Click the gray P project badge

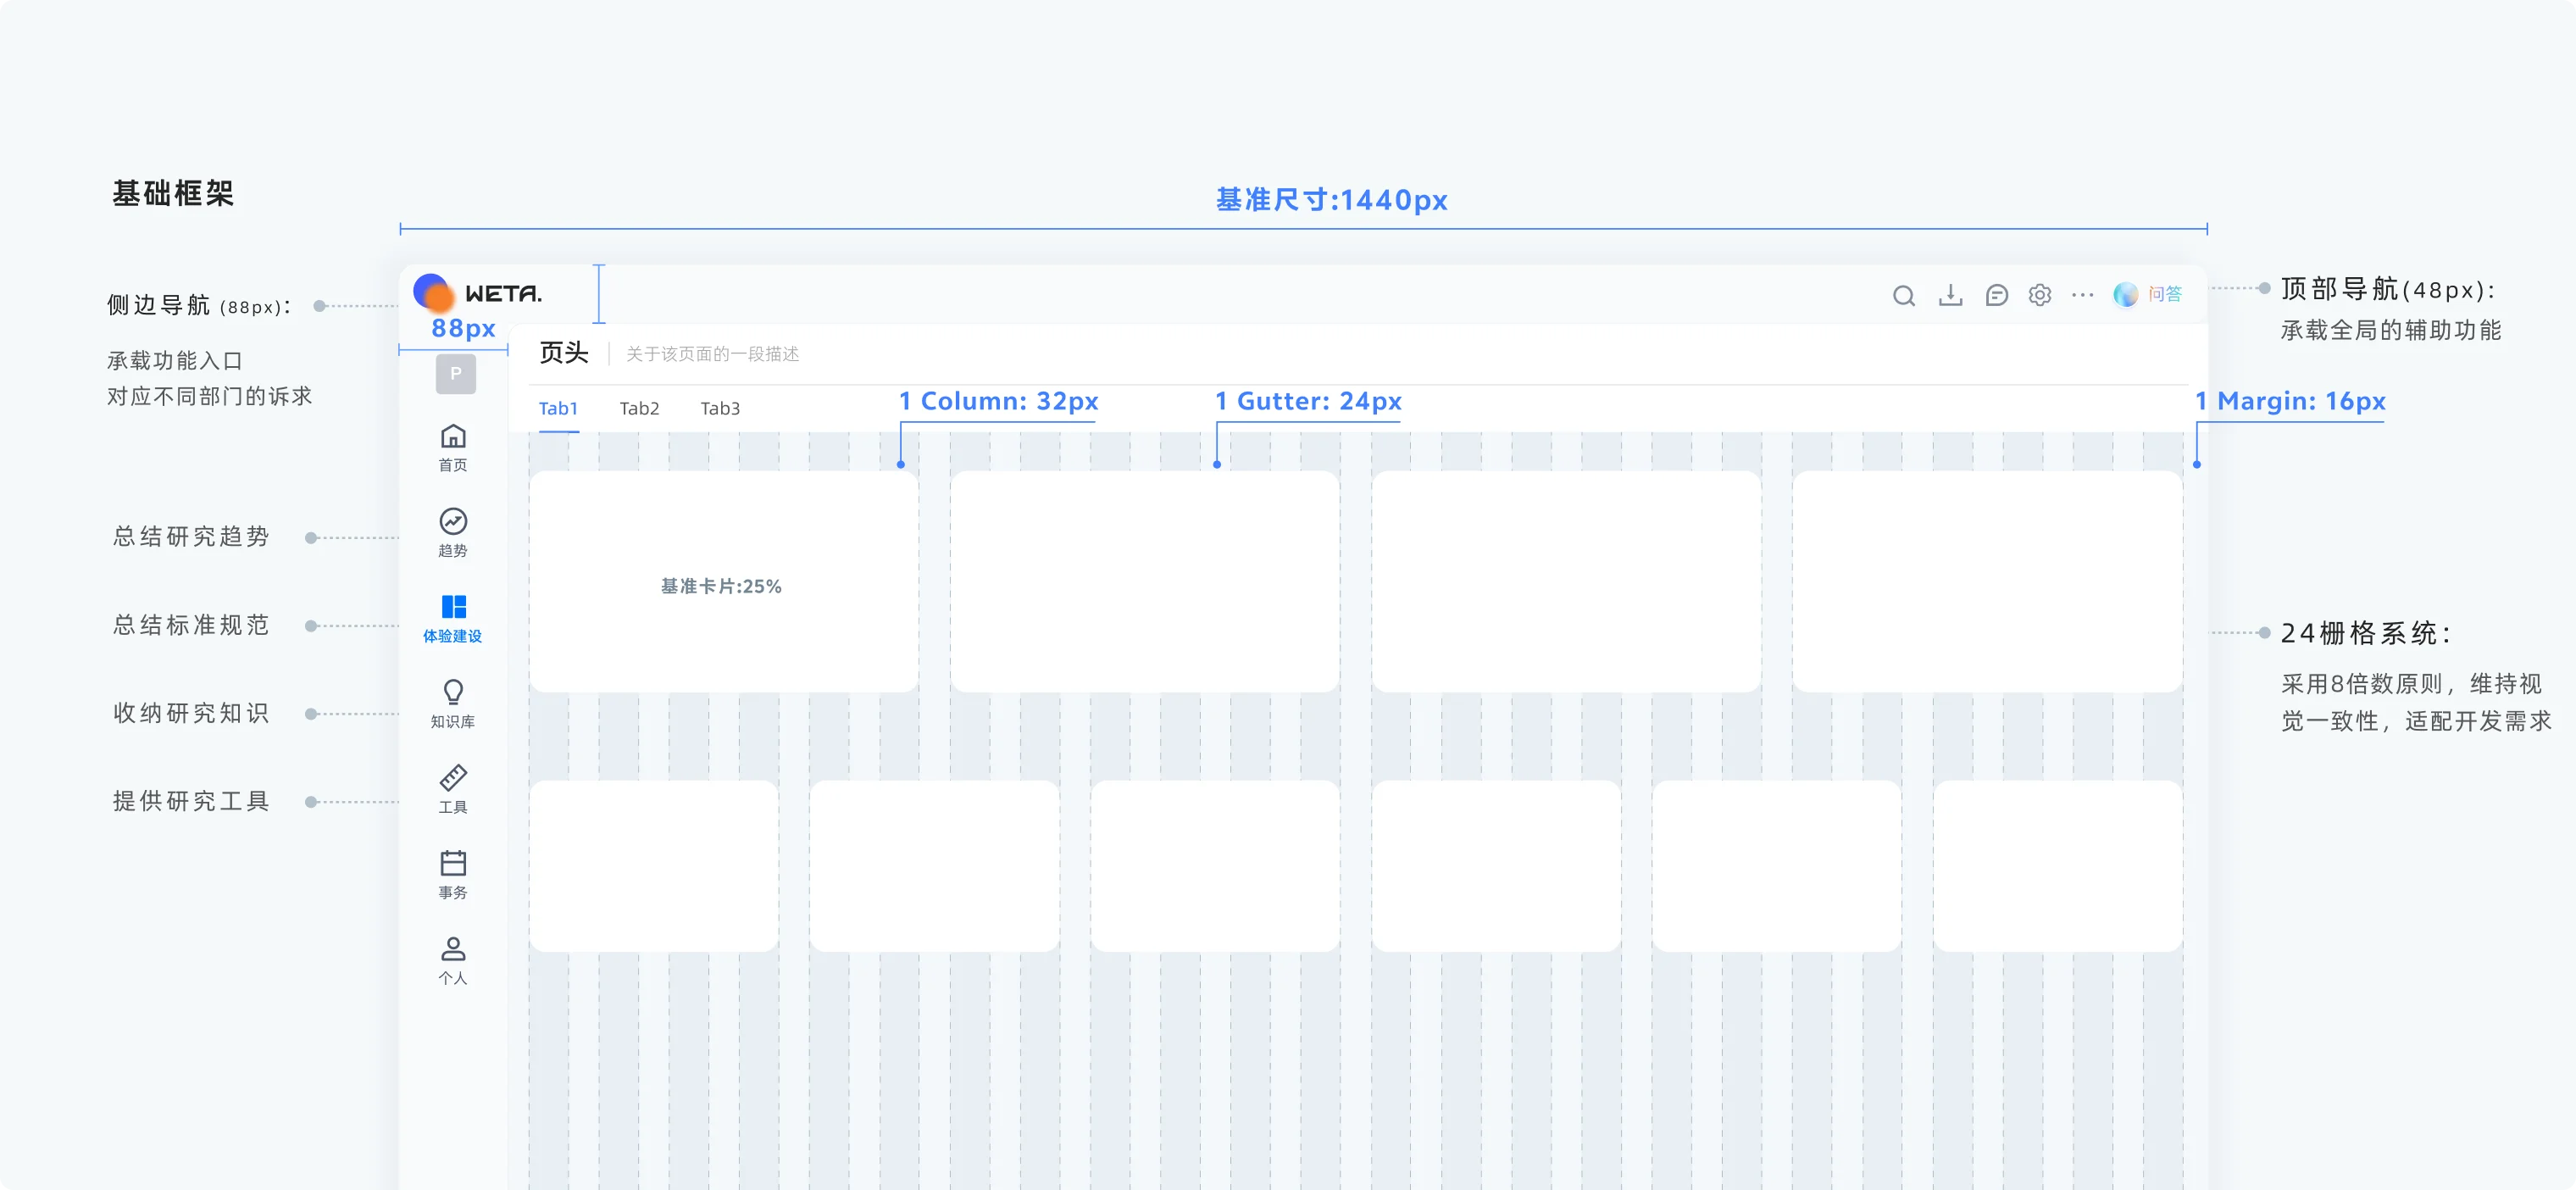[456, 374]
